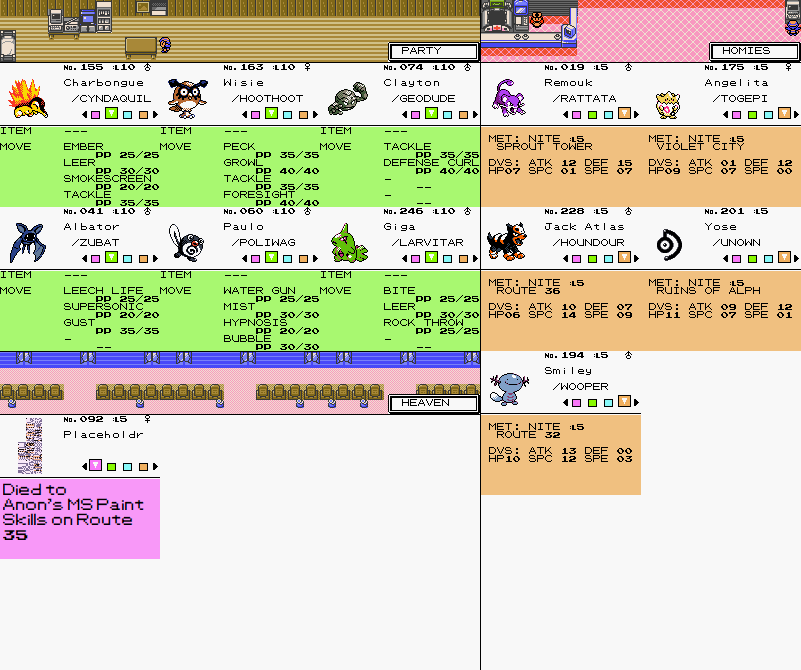Click Giga's selected green page square

coord(431,257)
